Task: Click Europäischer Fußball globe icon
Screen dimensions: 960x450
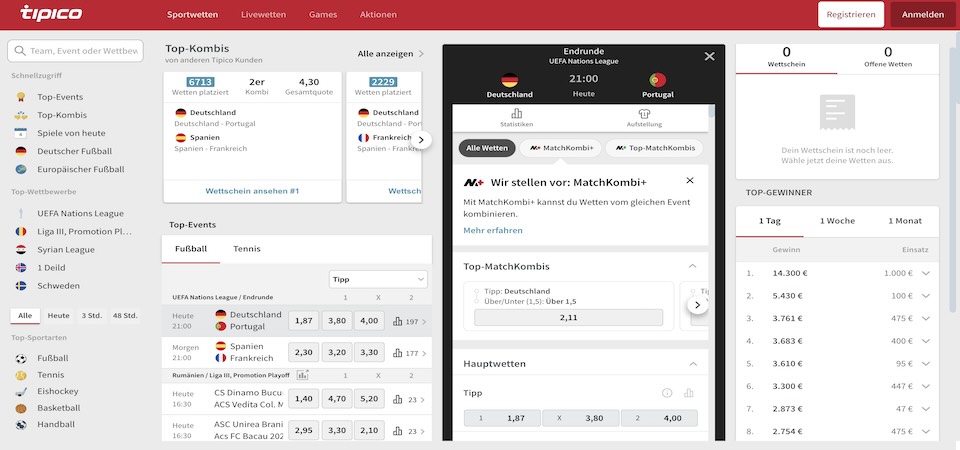Action: click(x=21, y=169)
